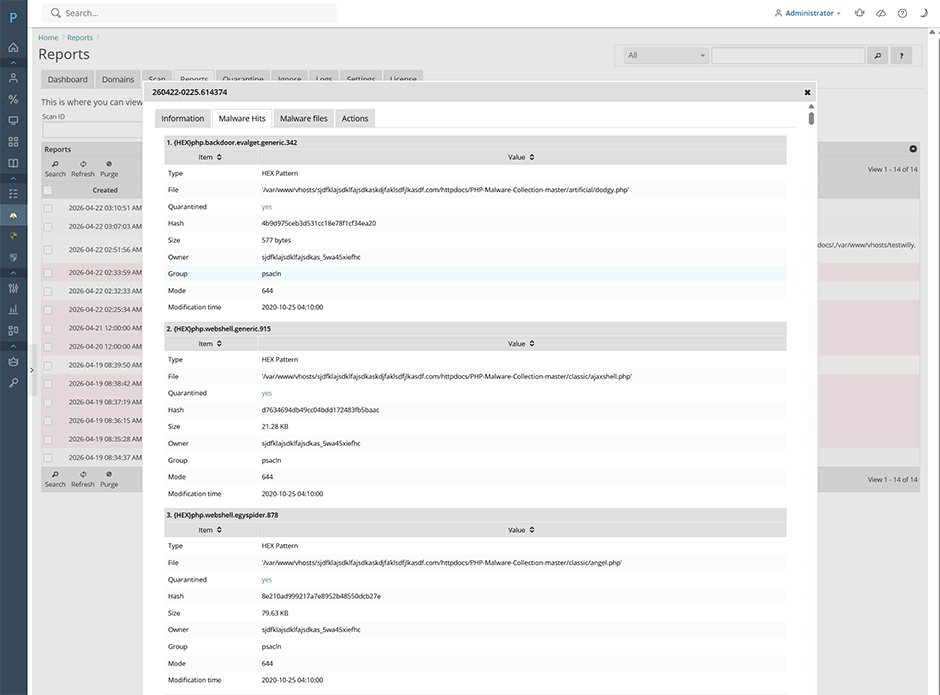Expand the Administrator account menu
This screenshot has height=695, width=940.
[808, 13]
